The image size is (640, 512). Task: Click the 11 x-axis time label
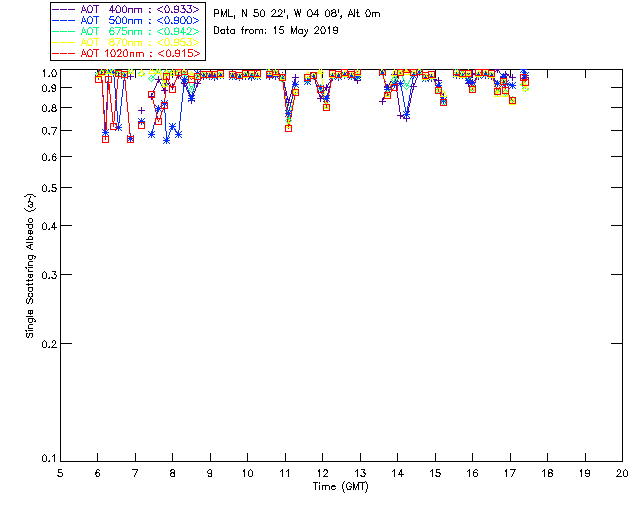coord(285,473)
